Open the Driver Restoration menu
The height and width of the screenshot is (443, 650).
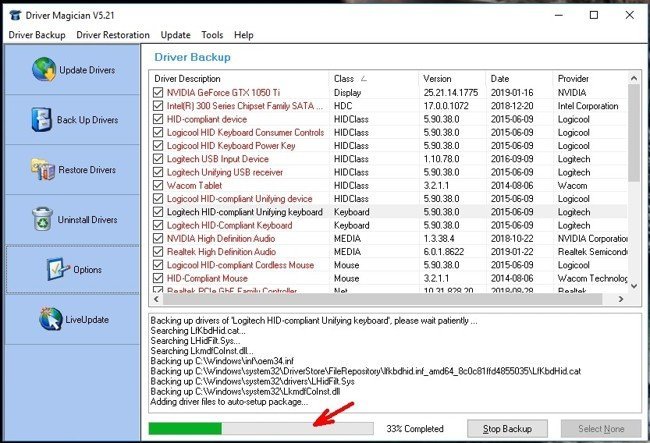pos(113,35)
